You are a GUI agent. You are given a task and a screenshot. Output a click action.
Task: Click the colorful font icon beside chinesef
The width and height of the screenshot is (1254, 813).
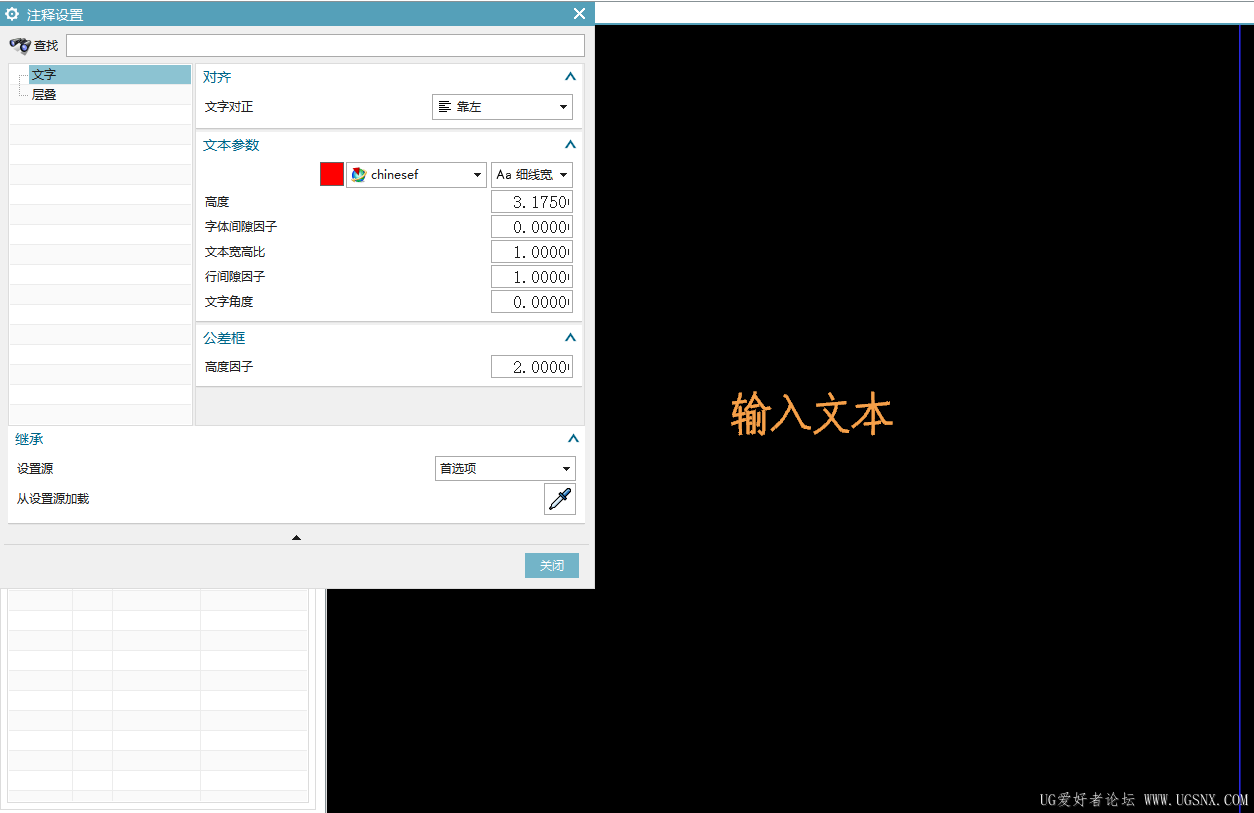pos(358,174)
